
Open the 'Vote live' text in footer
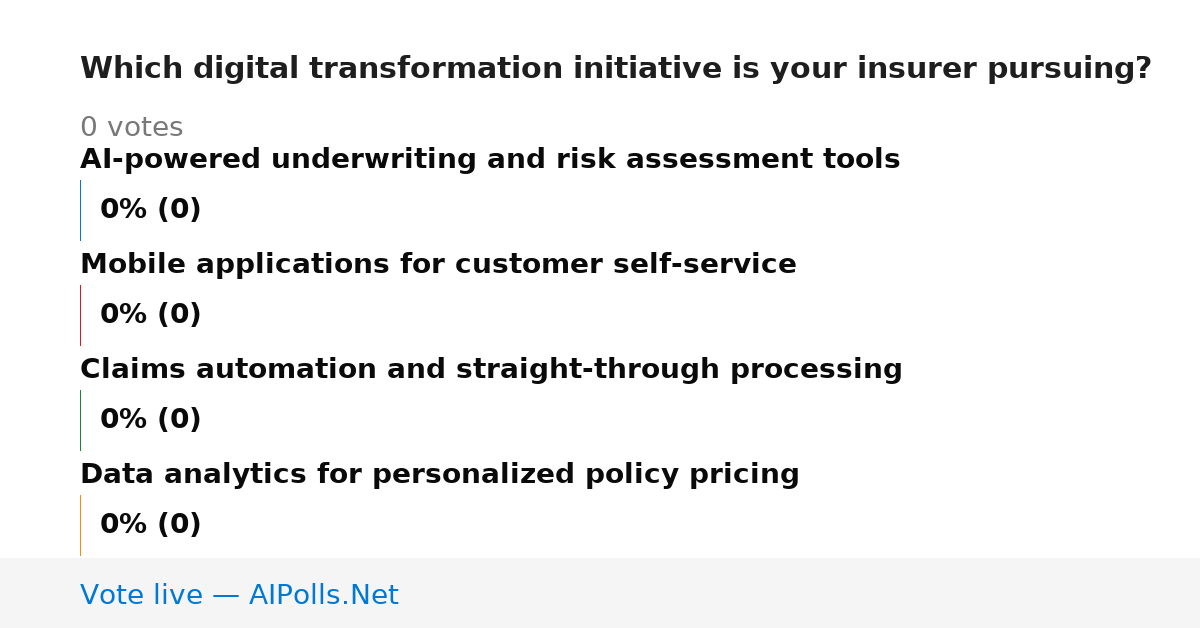pos(141,596)
